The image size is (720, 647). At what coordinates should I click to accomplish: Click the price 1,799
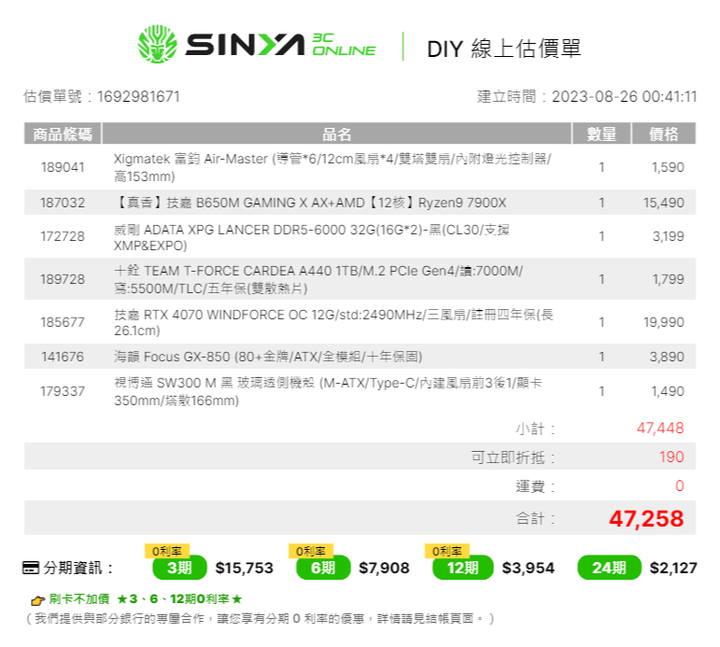668,279
